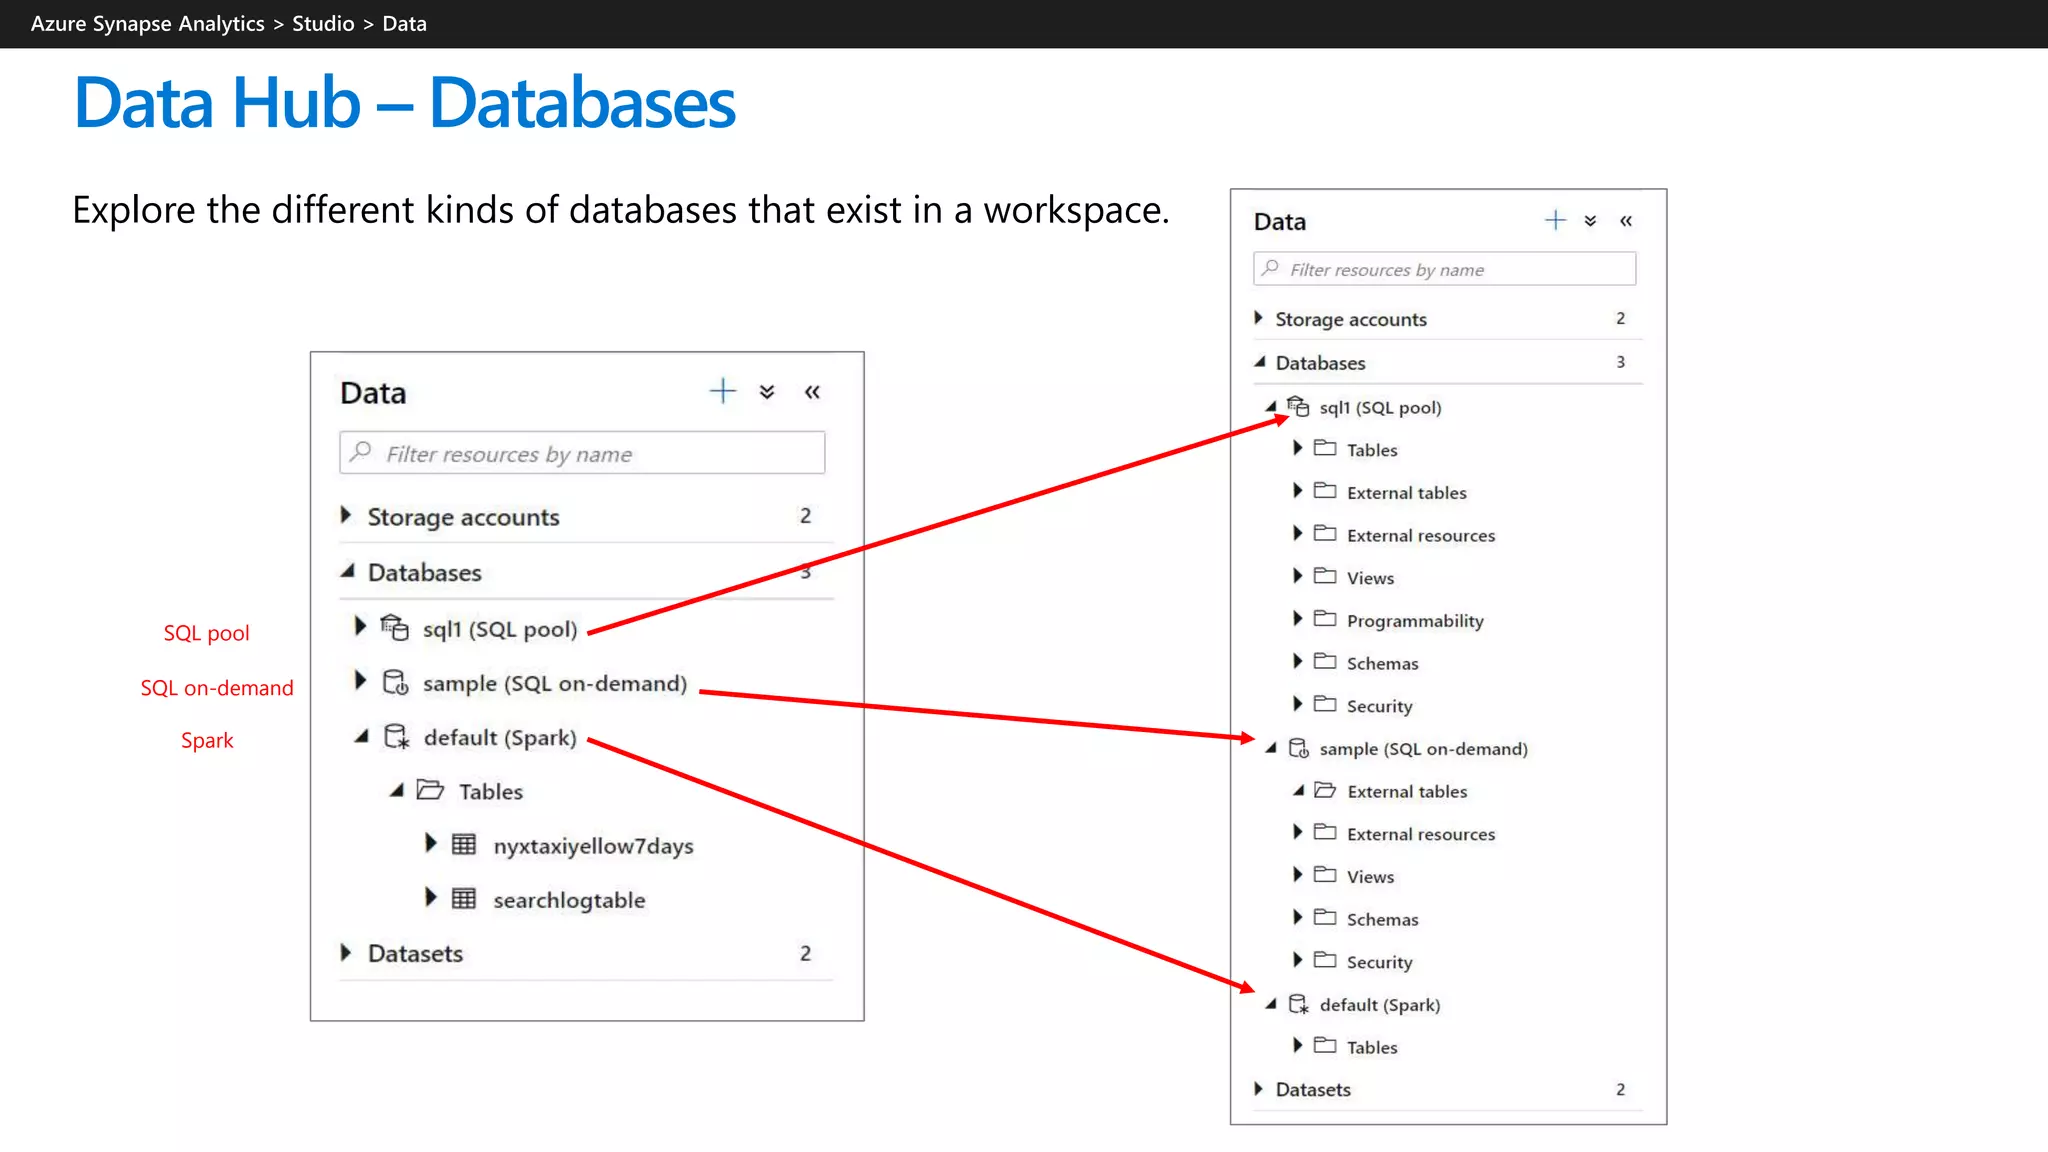Collapse External tables under sample (SQL on-demand)
2048x1152 pixels.
[1298, 789]
